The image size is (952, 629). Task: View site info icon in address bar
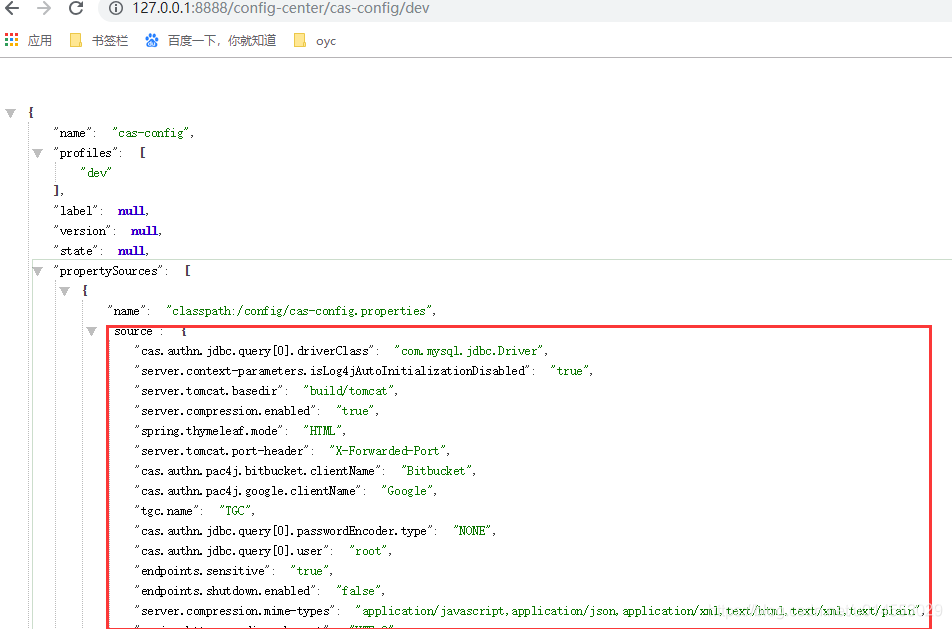115,8
